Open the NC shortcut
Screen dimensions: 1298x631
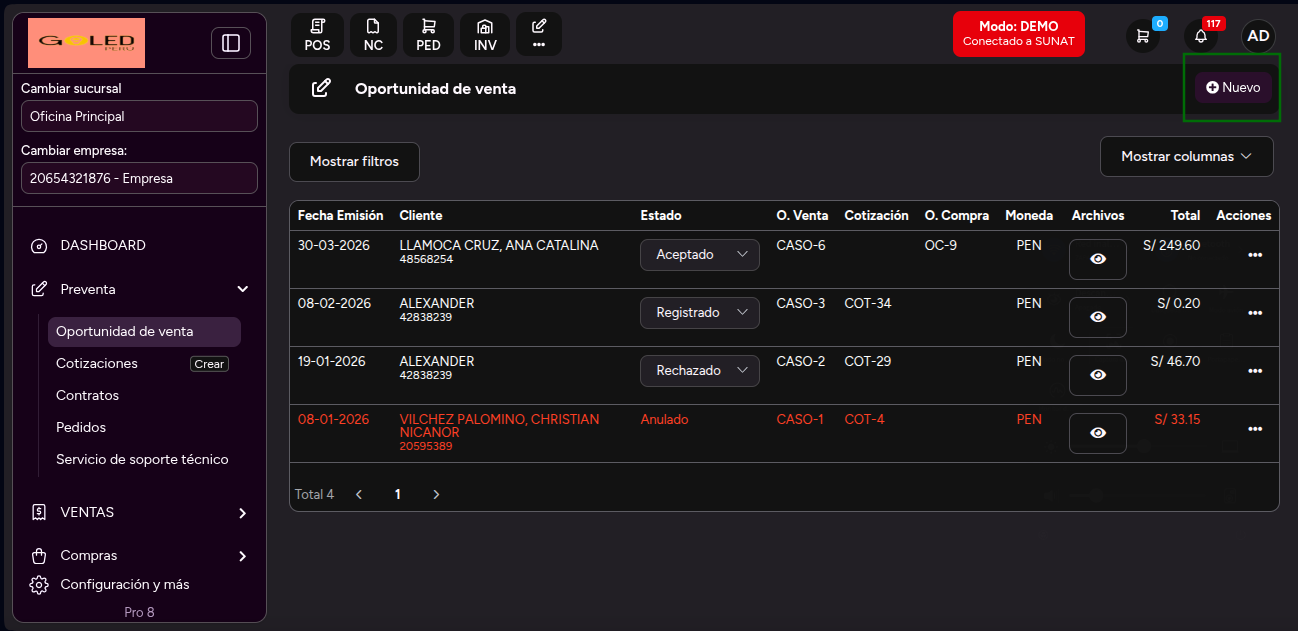373,34
